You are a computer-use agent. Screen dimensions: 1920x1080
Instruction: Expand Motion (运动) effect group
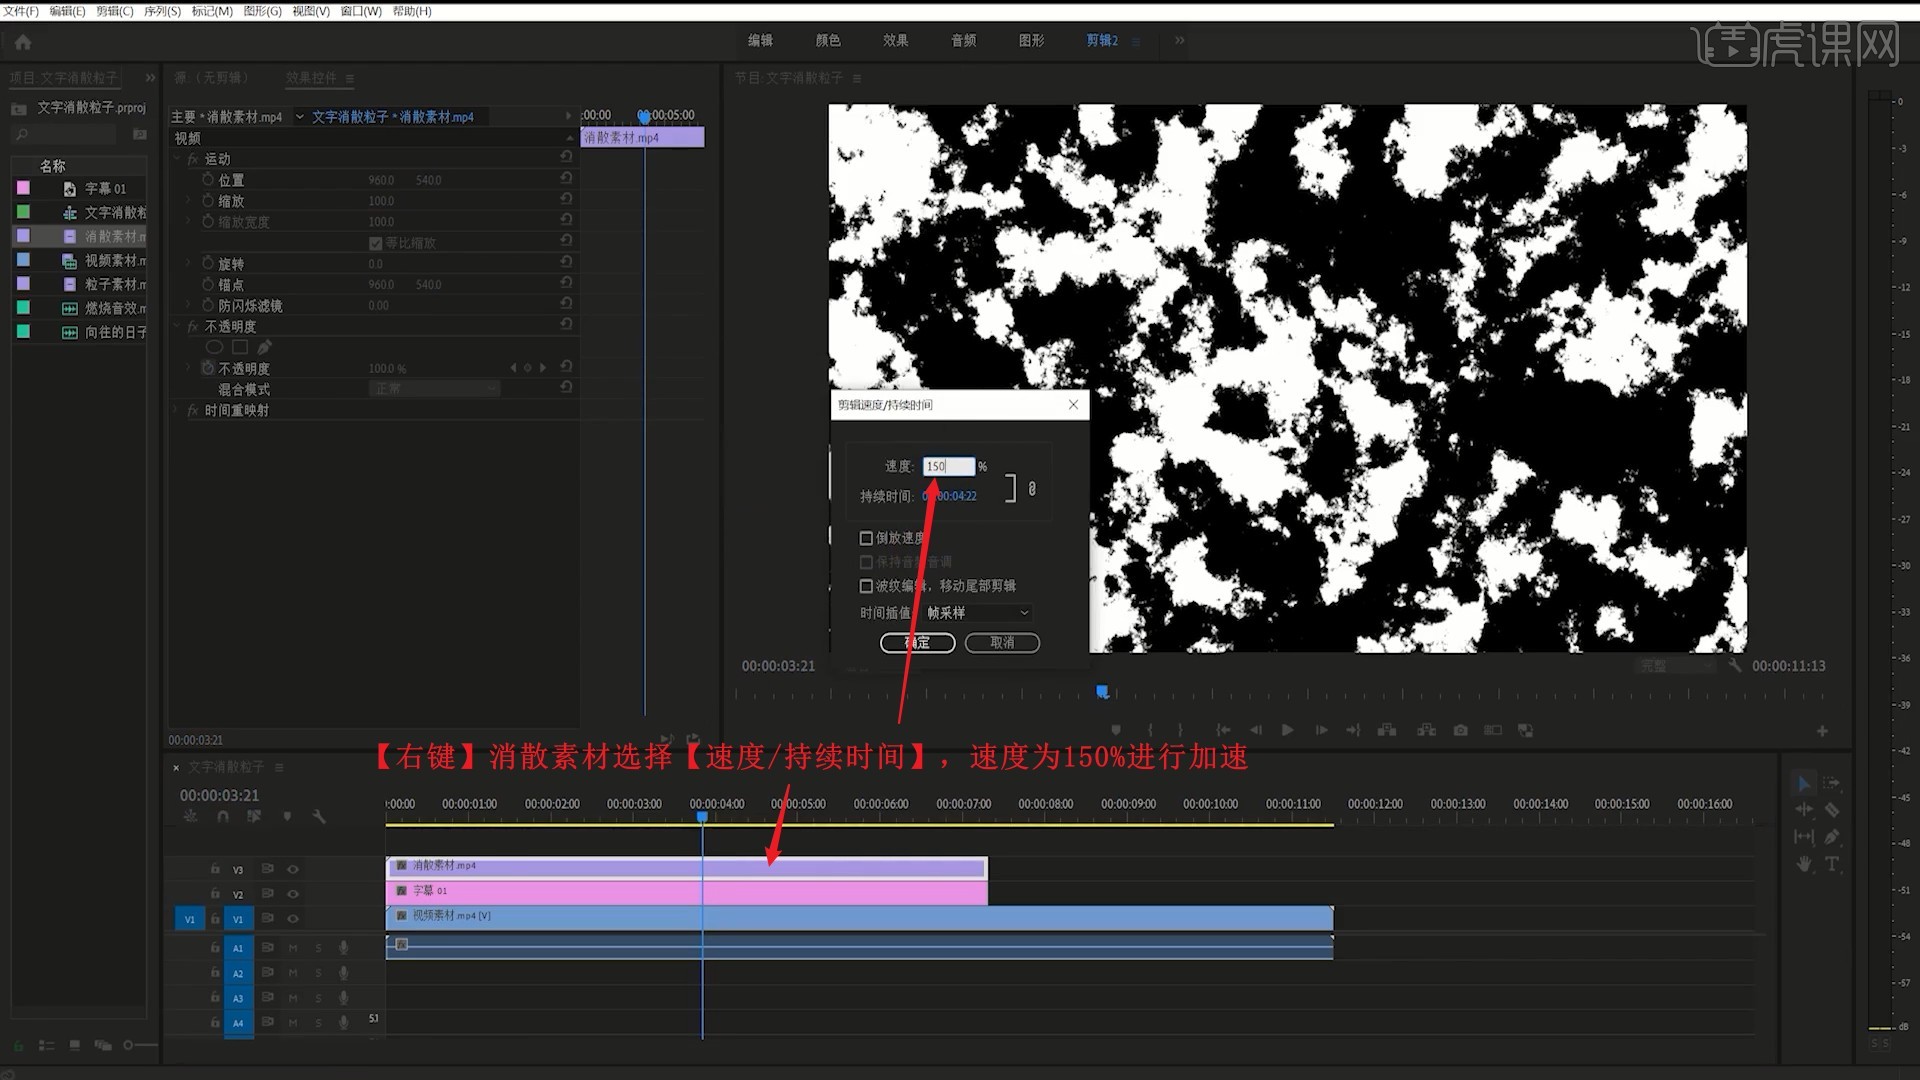tap(177, 159)
